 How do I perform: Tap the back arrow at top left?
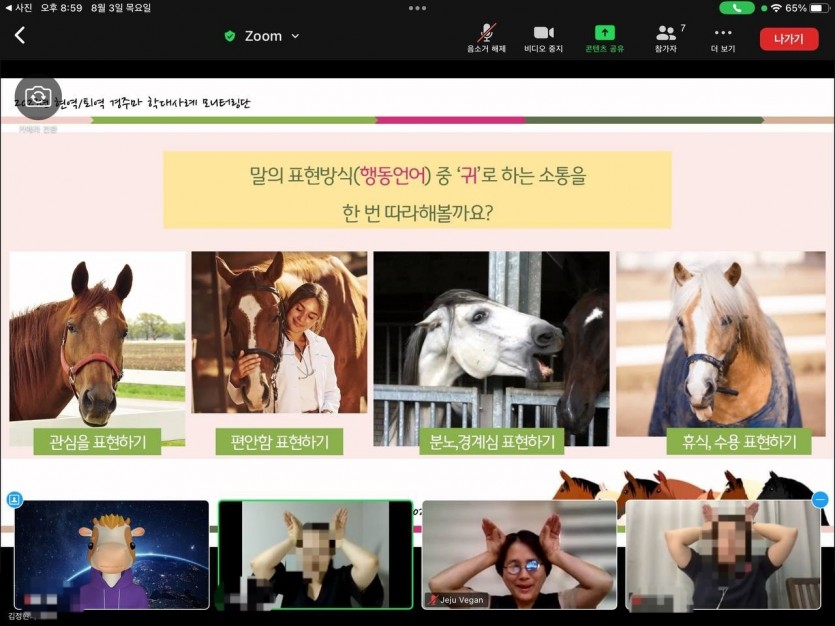pyautogui.click(x=20, y=36)
